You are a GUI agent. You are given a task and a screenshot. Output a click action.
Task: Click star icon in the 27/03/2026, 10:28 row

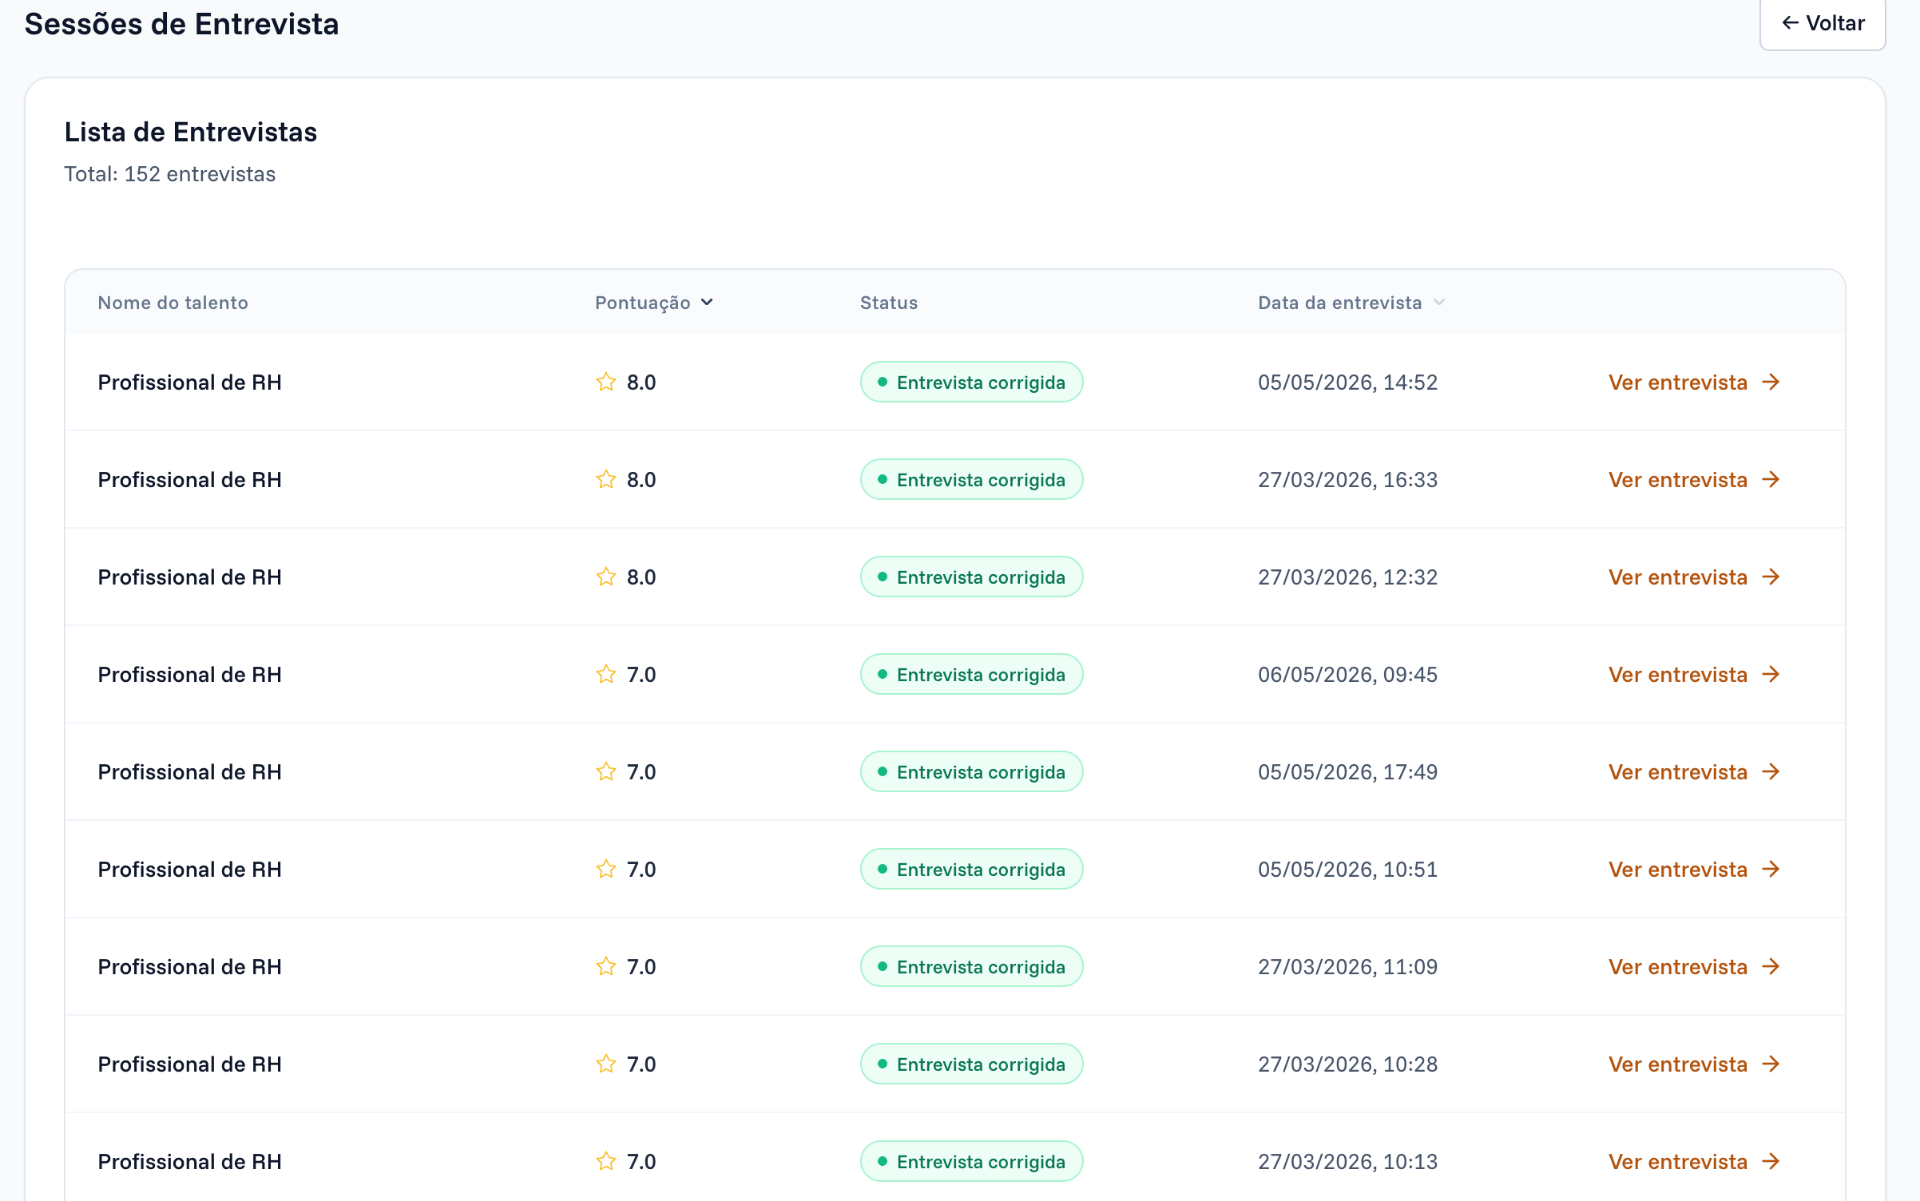tap(606, 1064)
